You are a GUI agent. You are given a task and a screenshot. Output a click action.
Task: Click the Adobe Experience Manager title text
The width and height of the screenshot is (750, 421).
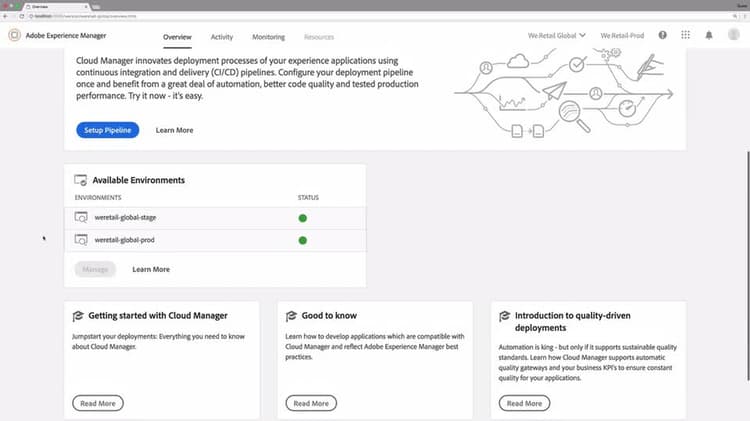[66, 35]
